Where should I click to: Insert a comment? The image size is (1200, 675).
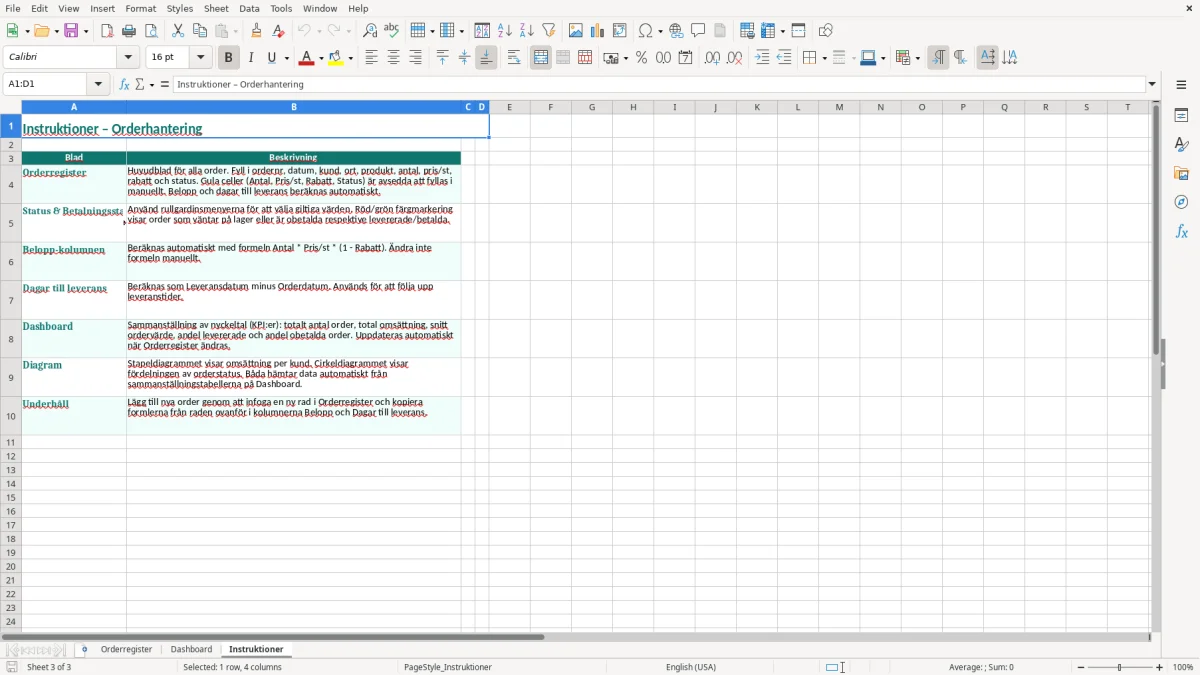click(698, 31)
